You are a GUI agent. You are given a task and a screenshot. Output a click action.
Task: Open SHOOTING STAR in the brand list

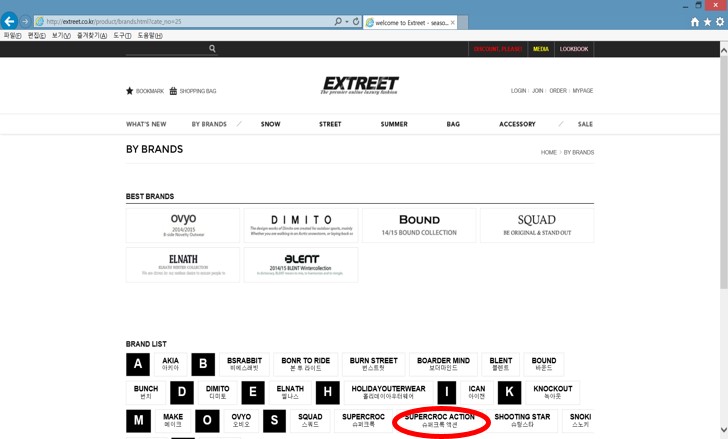[x=522, y=421]
